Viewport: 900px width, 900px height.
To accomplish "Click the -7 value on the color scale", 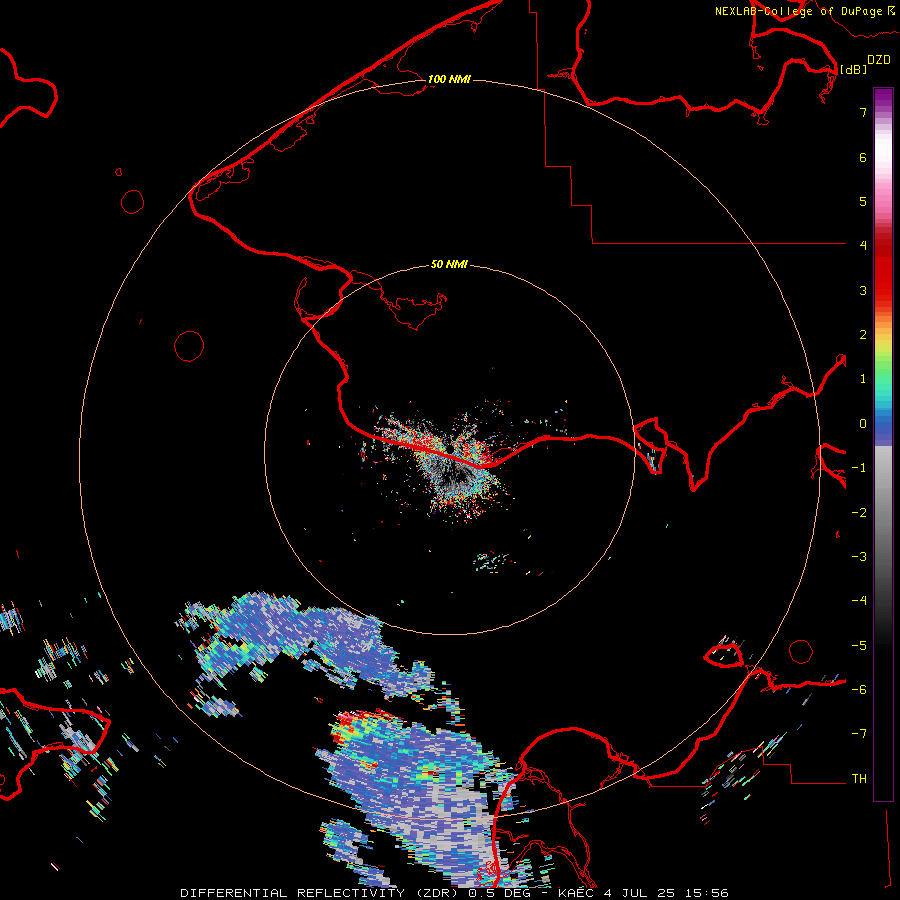I will 859,734.
